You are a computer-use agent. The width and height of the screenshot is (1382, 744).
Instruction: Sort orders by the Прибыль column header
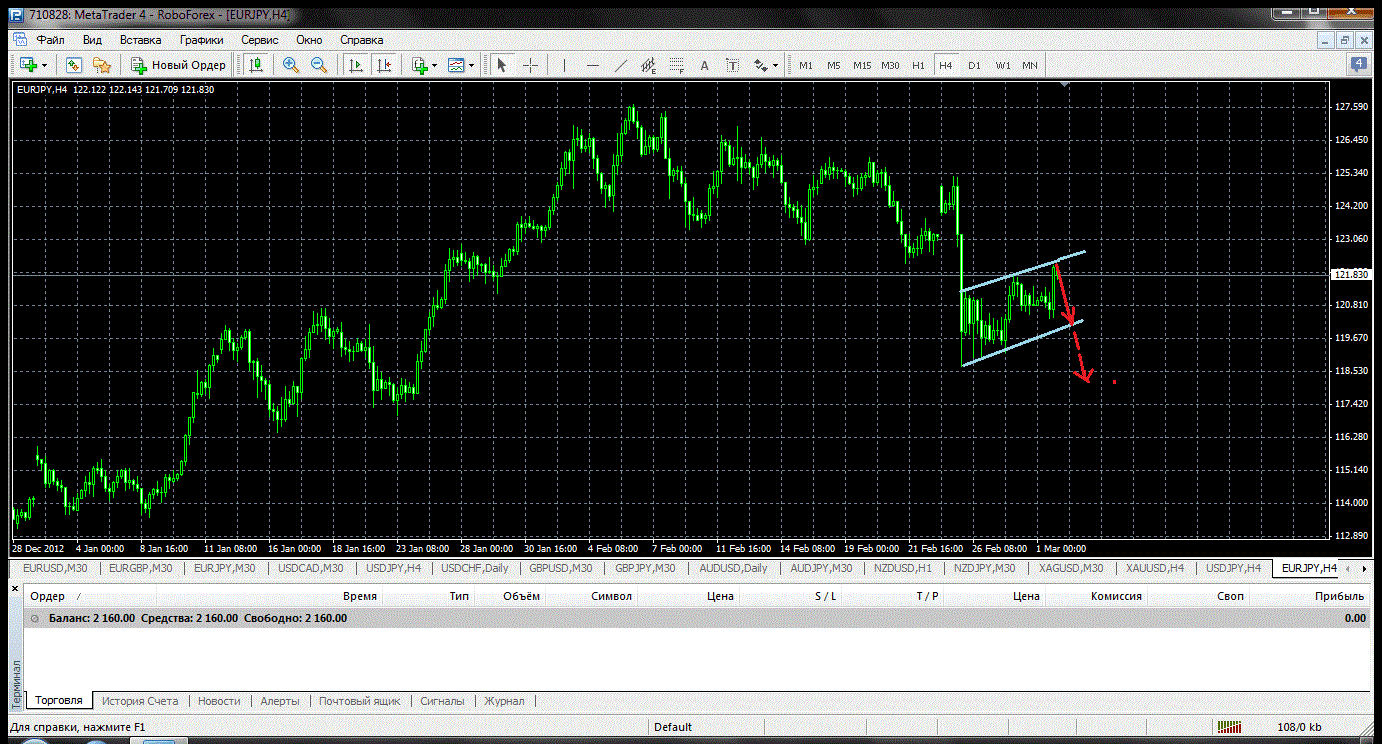tap(1339, 596)
